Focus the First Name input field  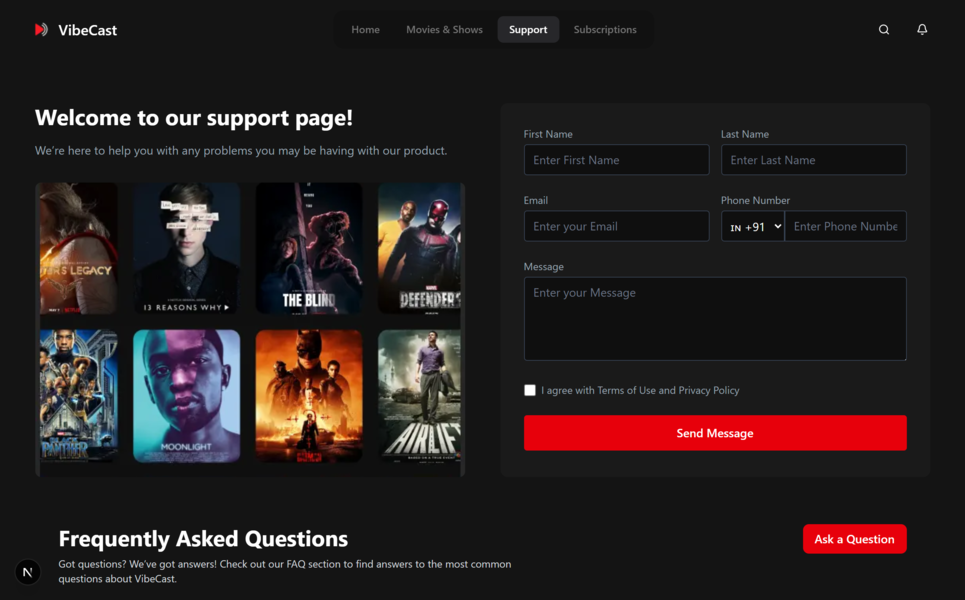point(616,160)
